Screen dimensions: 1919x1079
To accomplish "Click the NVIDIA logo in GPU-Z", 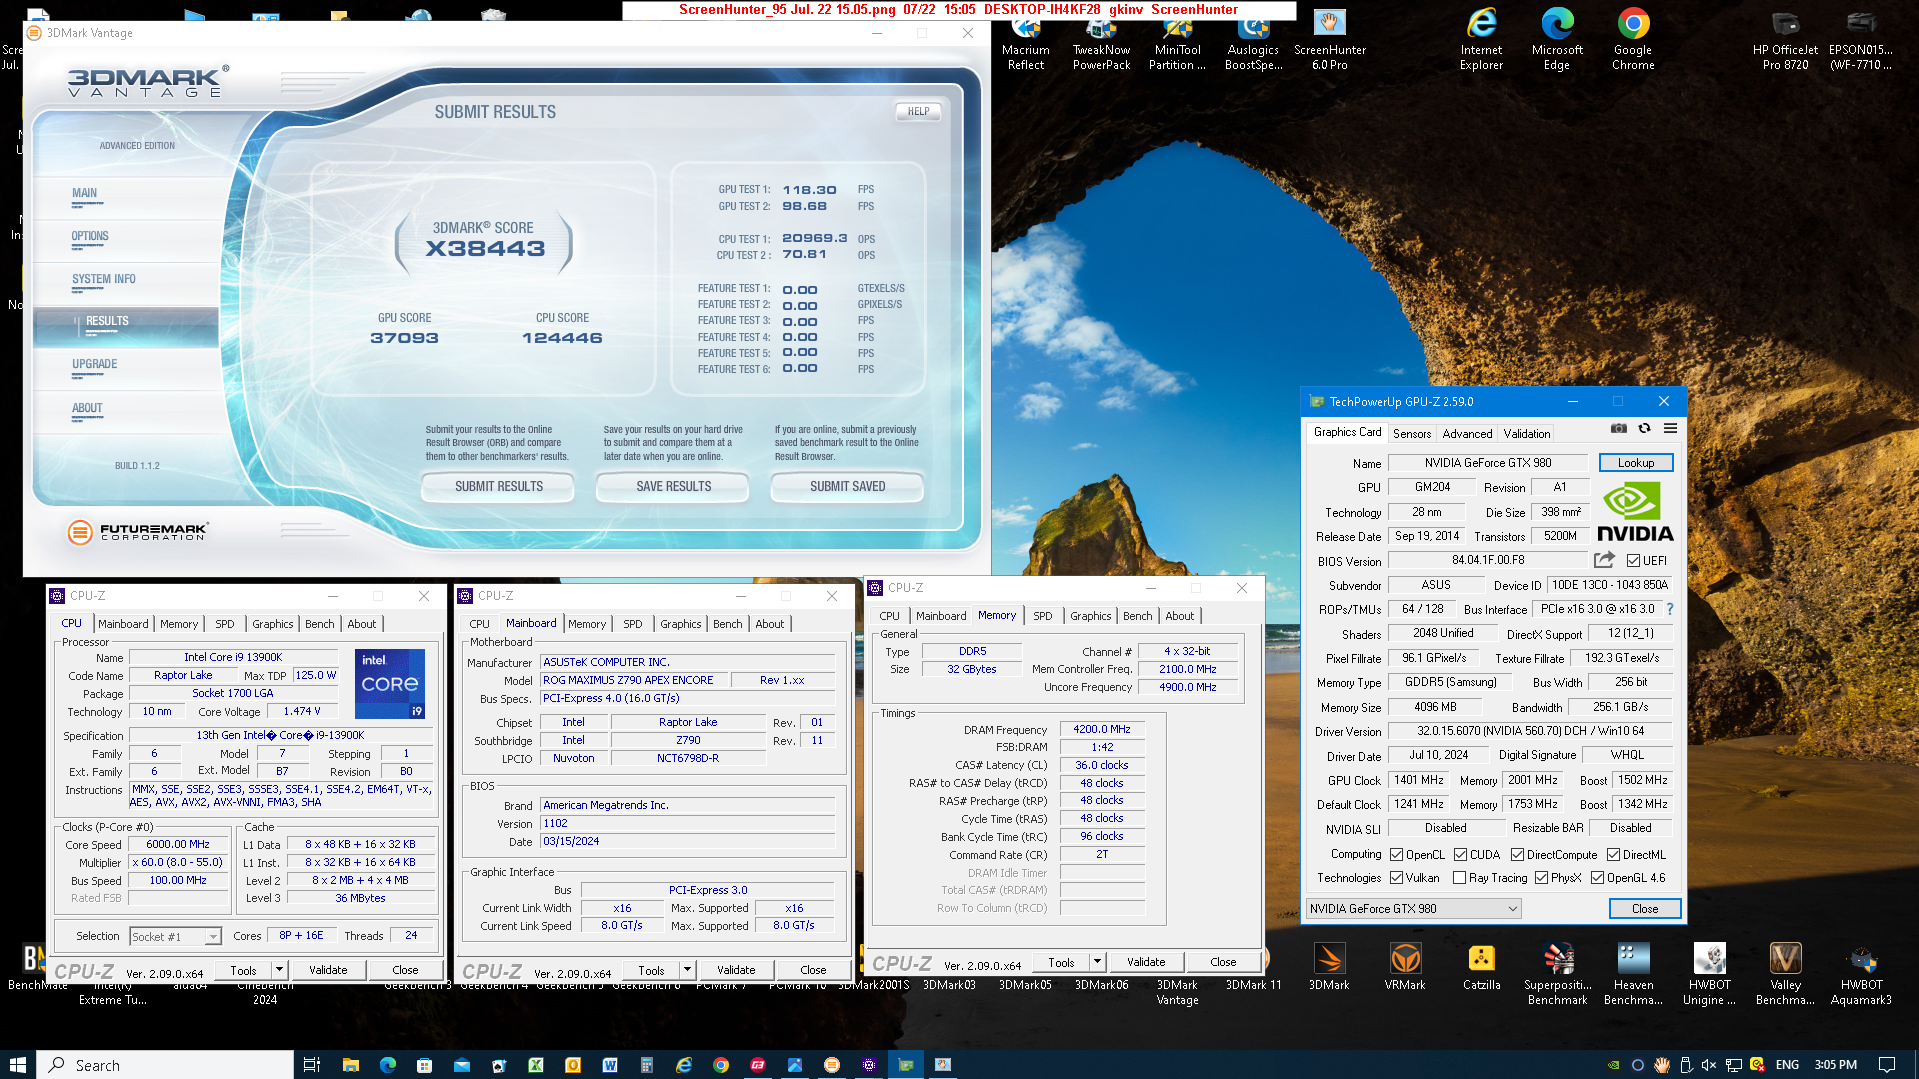I will pyautogui.click(x=1635, y=512).
